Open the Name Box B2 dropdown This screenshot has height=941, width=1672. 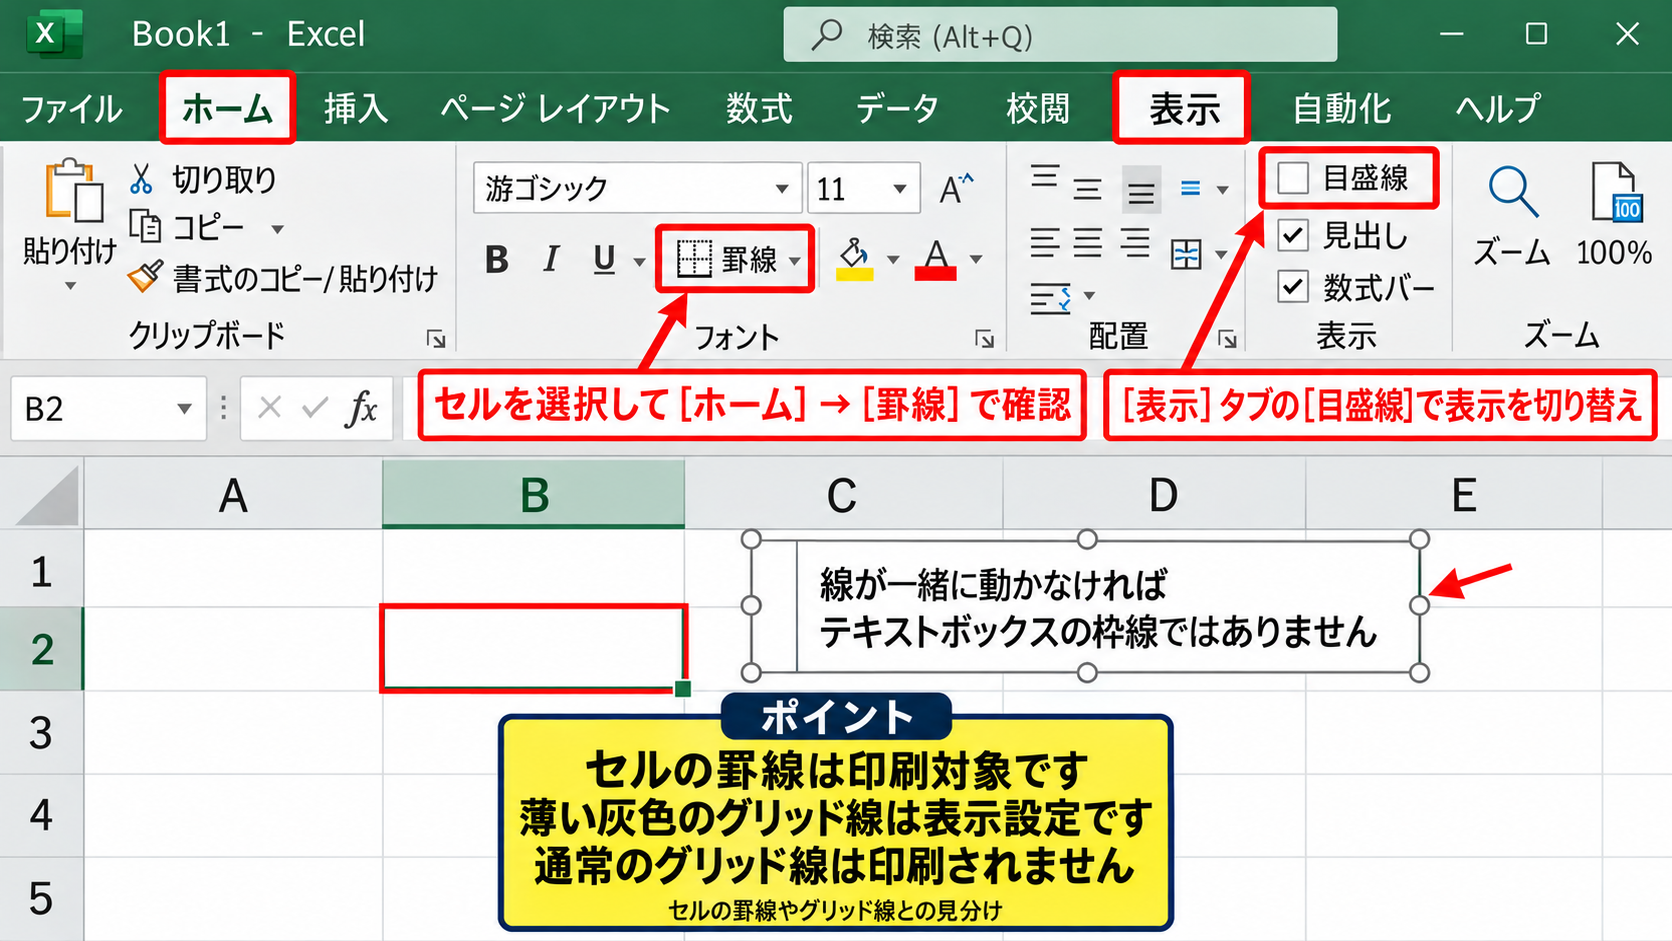pyautogui.click(x=184, y=408)
